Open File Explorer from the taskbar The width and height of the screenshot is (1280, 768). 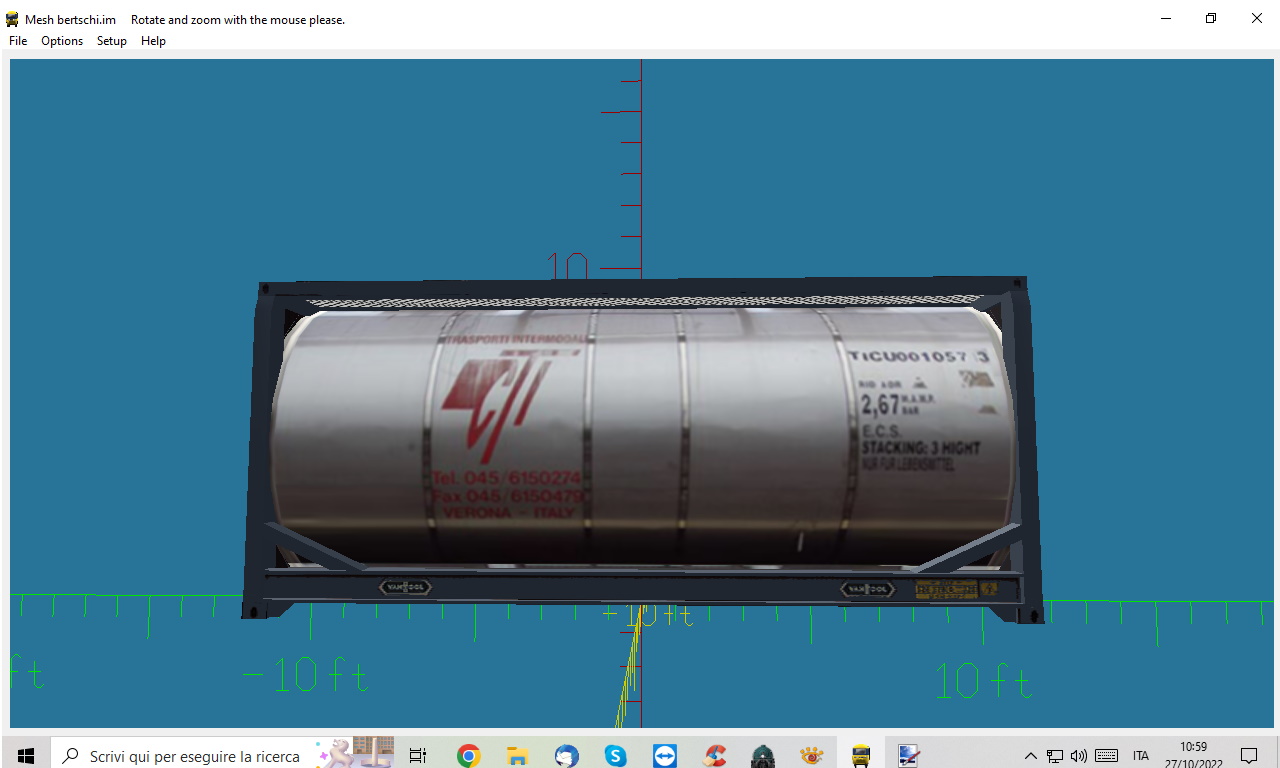pos(517,756)
